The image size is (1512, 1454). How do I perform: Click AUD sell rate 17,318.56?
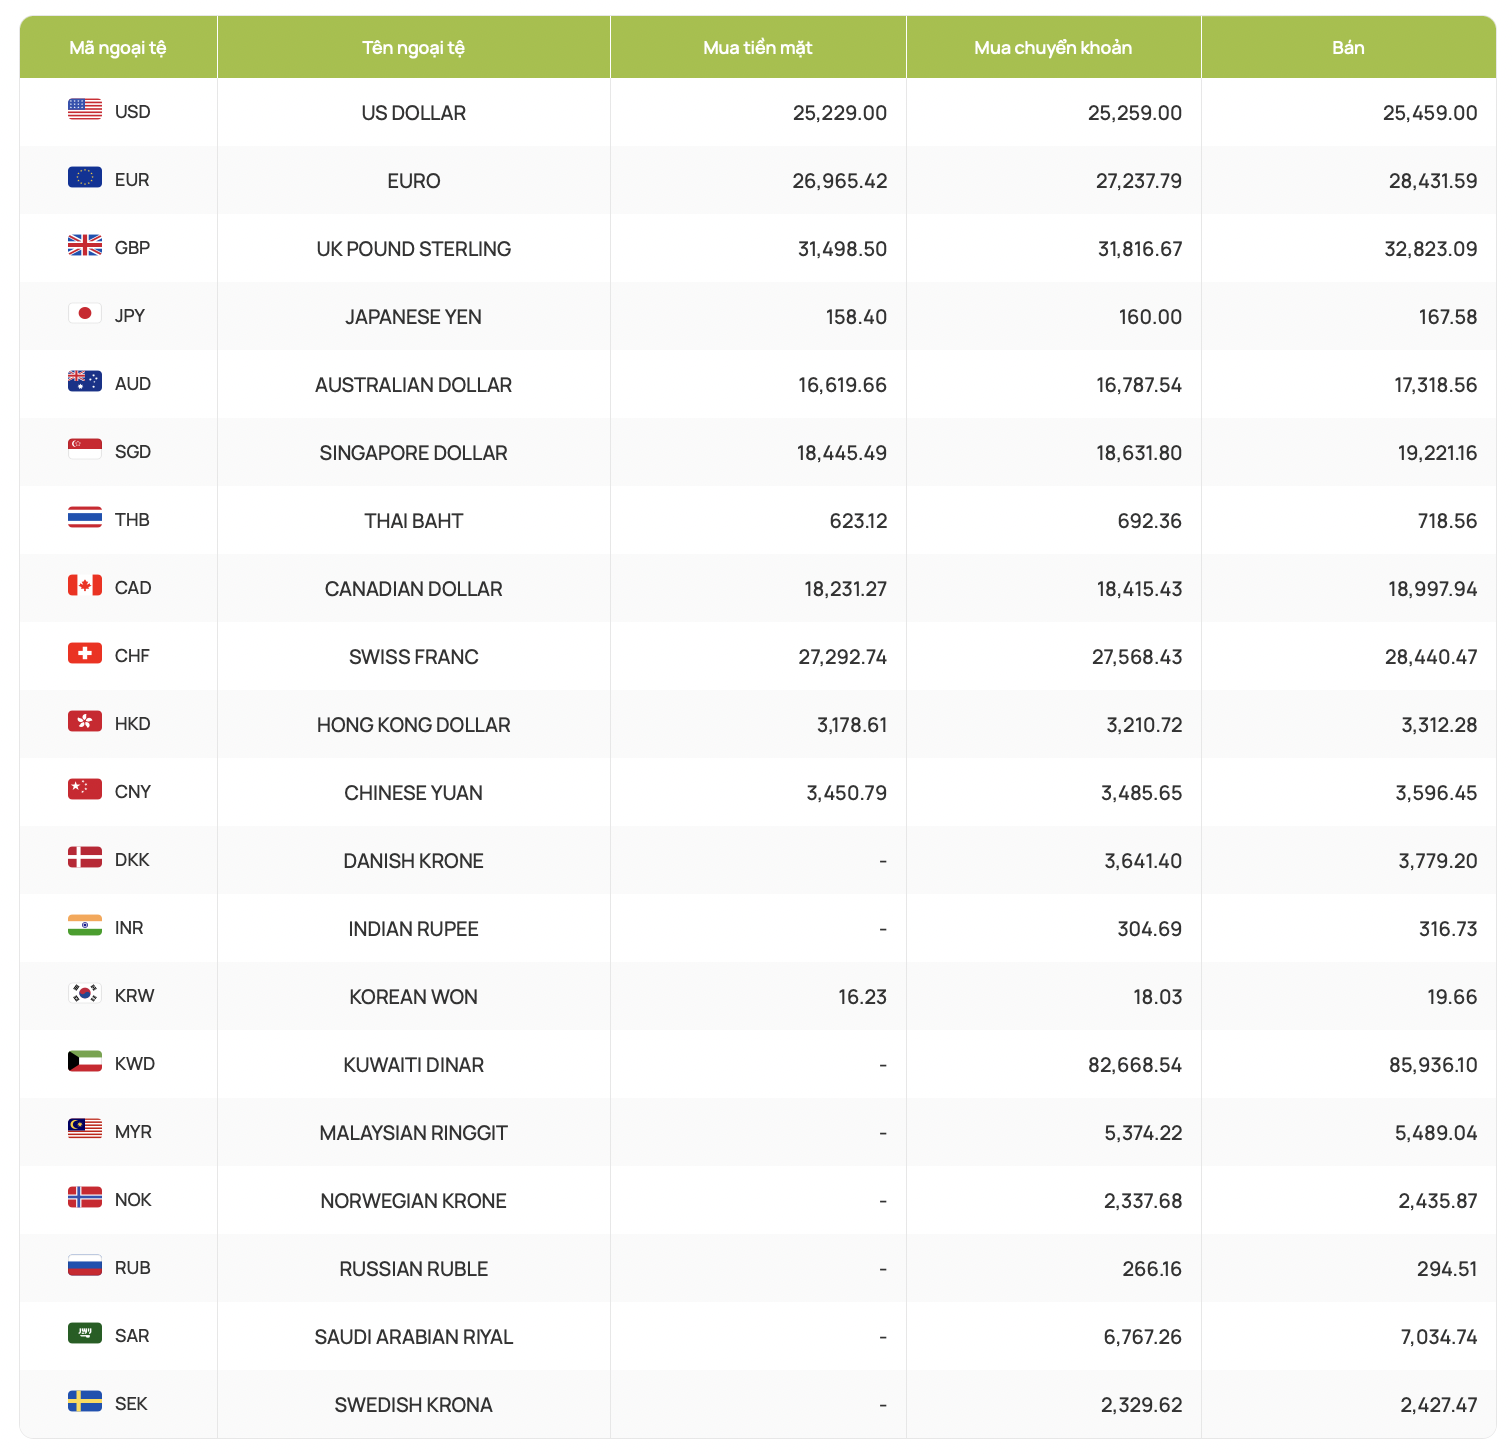click(x=1435, y=385)
